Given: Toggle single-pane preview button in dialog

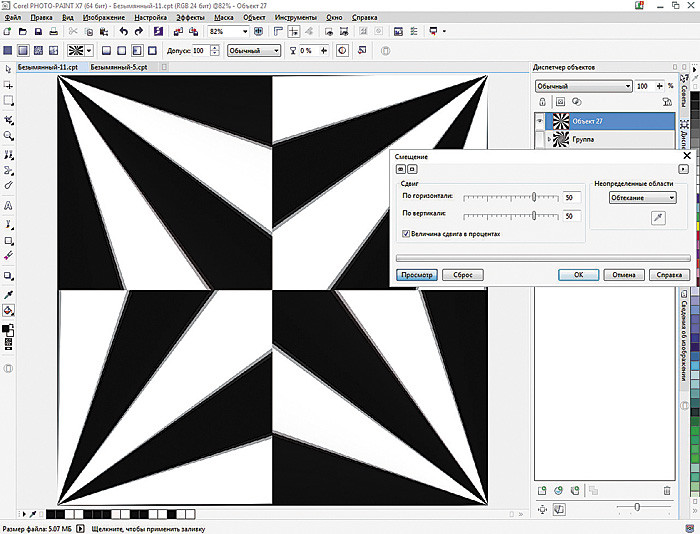Looking at the screenshot, I should pyautogui.click(x=412, y=169).
